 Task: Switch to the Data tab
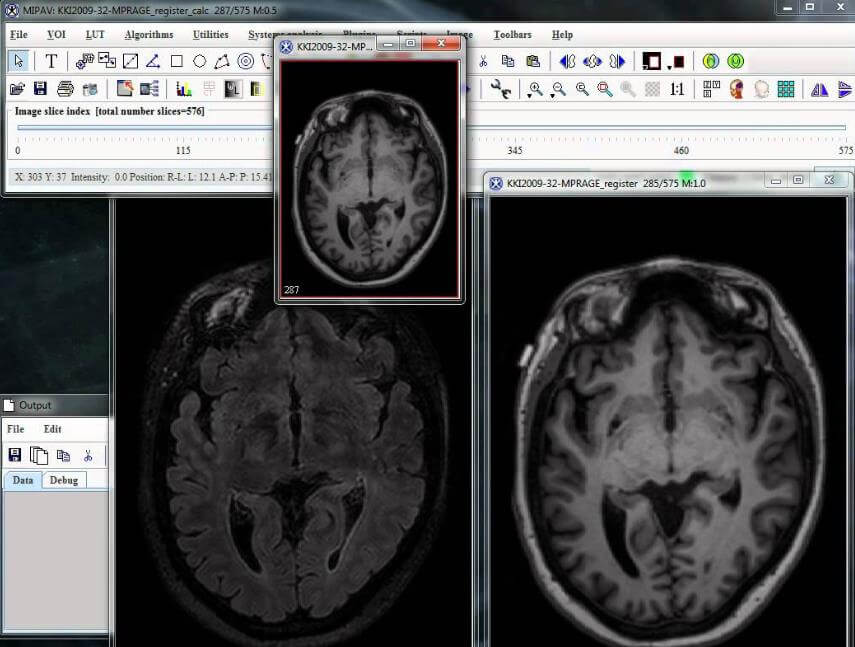[x=23, y=480]
